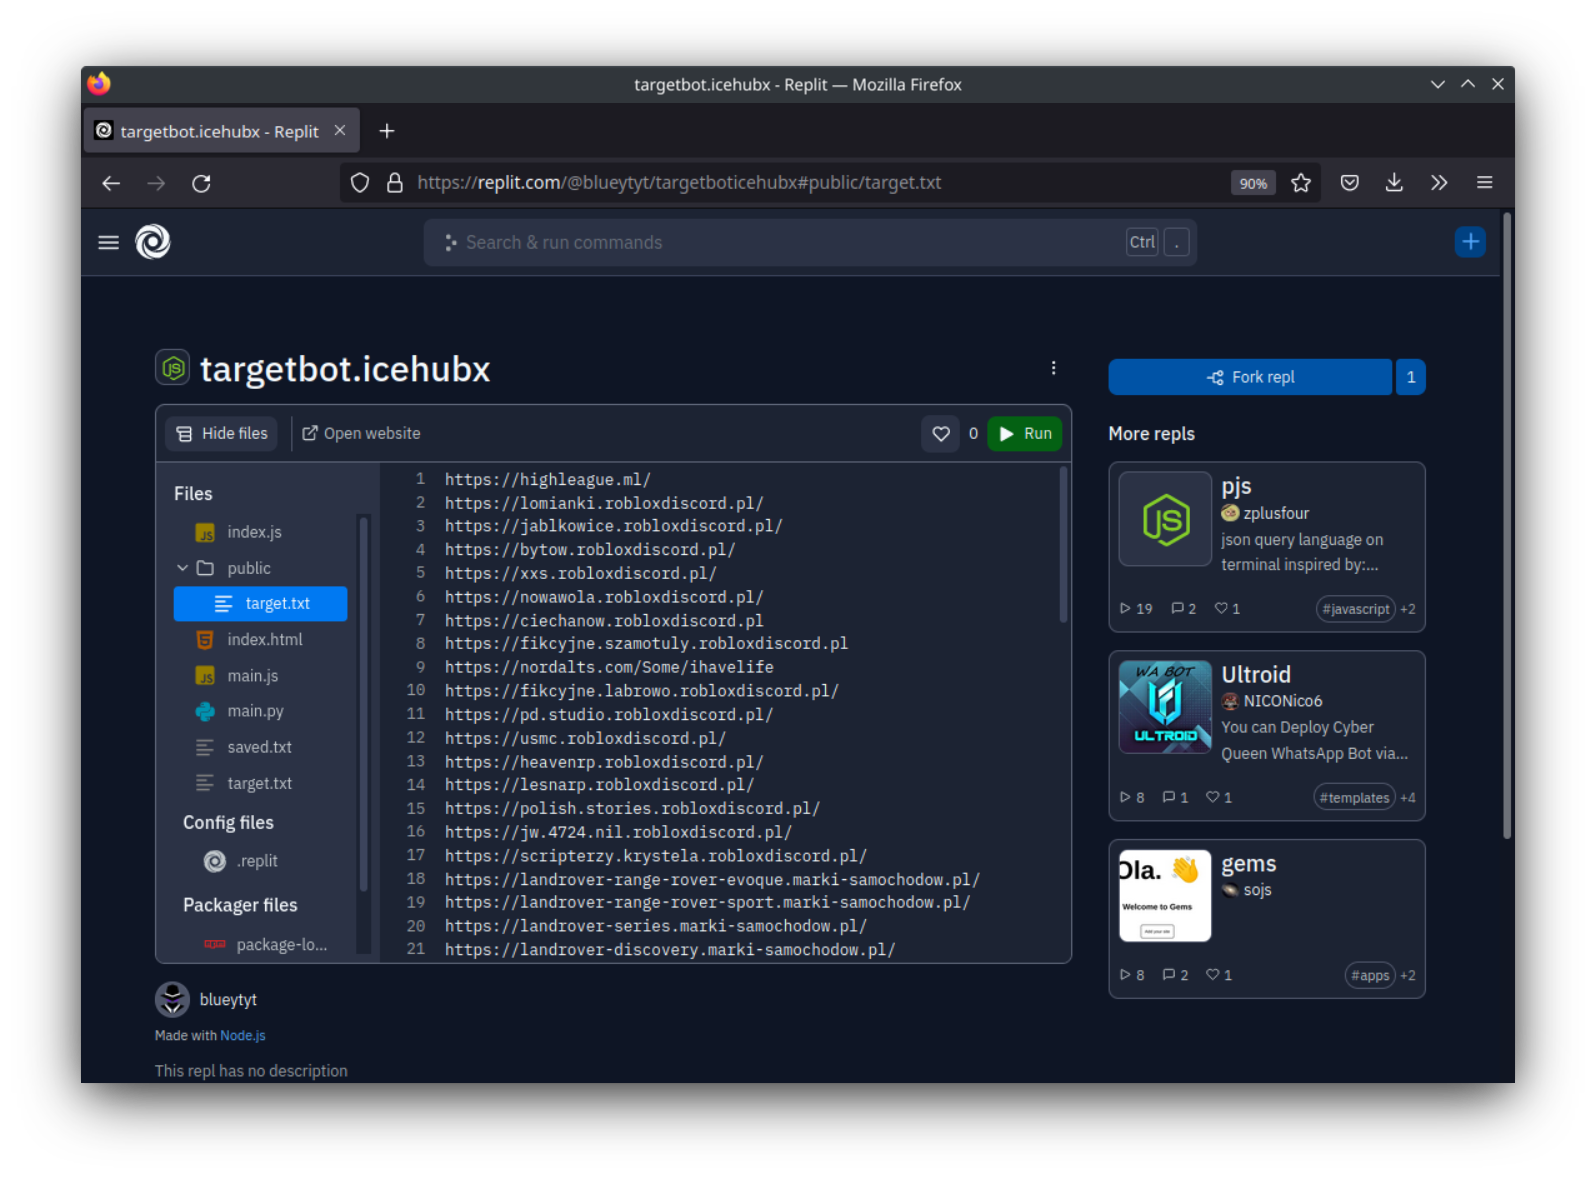Open the blueytyt author profile name
This screenshot has height=1179, width=1596.
(x=228, y=1000)
